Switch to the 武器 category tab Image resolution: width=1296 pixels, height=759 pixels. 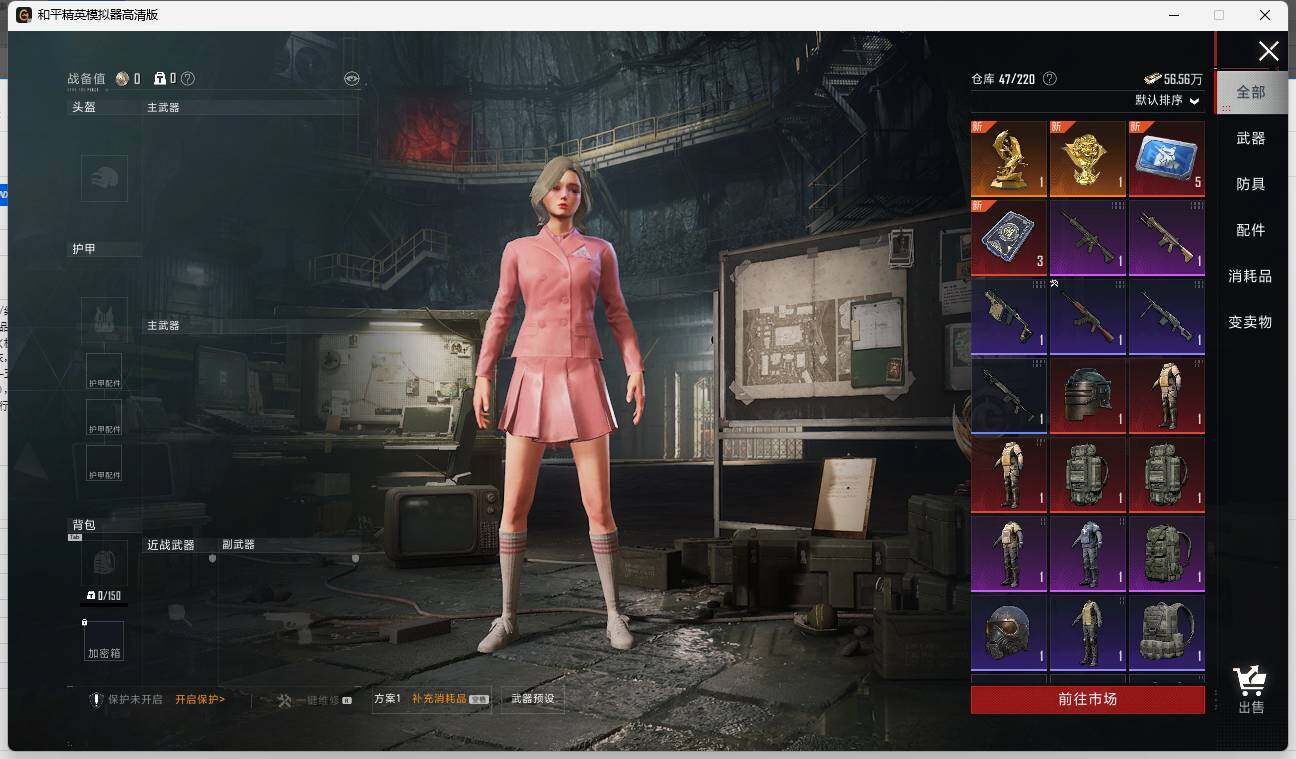pyautogui.click(x=1251, y=138)
